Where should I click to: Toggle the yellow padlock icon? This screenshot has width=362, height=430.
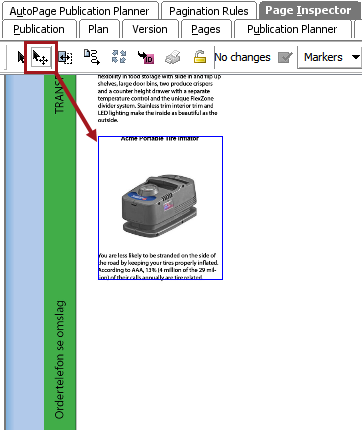200,57
